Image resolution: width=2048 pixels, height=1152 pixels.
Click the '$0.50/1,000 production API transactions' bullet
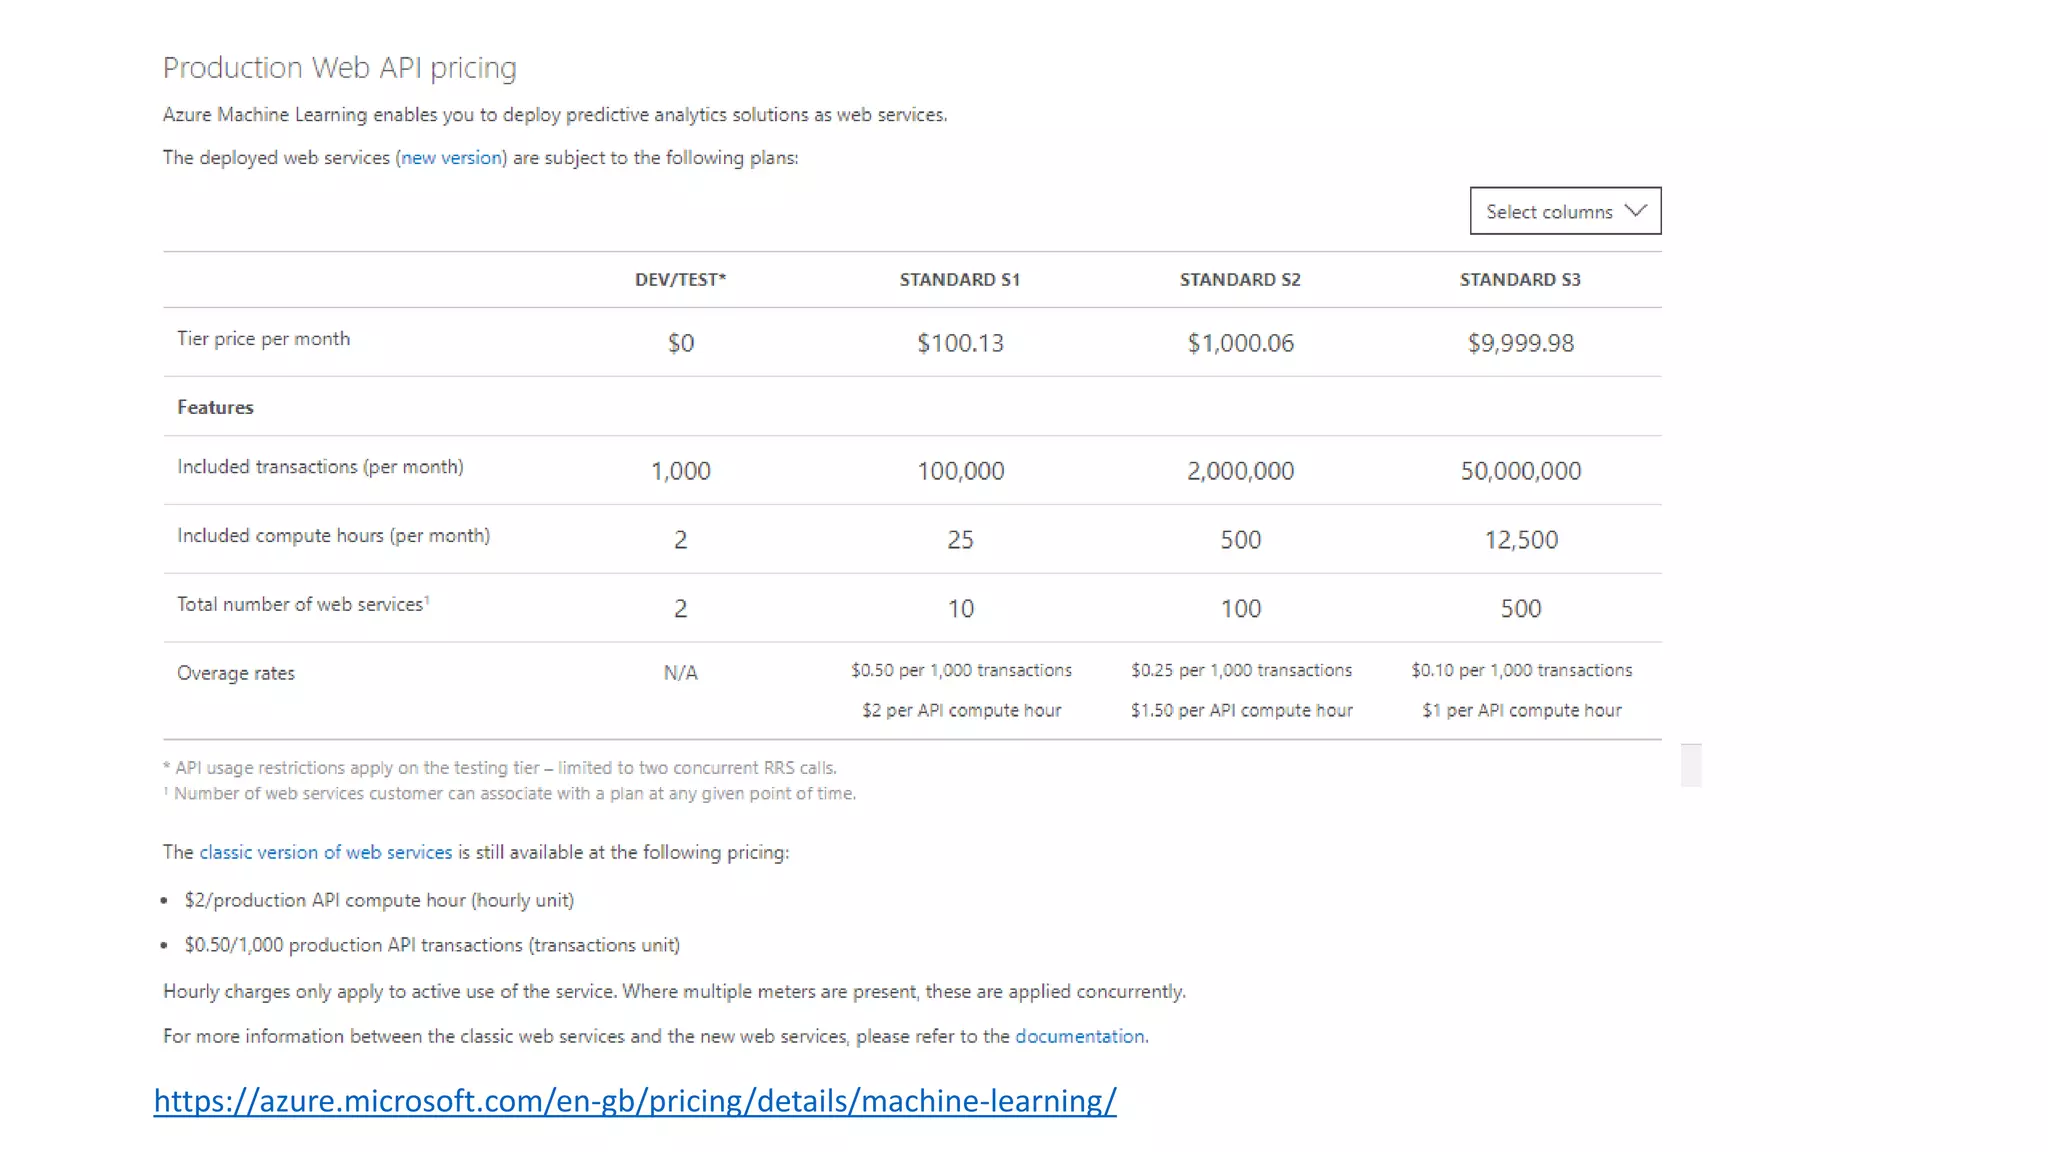click(432, 945)
